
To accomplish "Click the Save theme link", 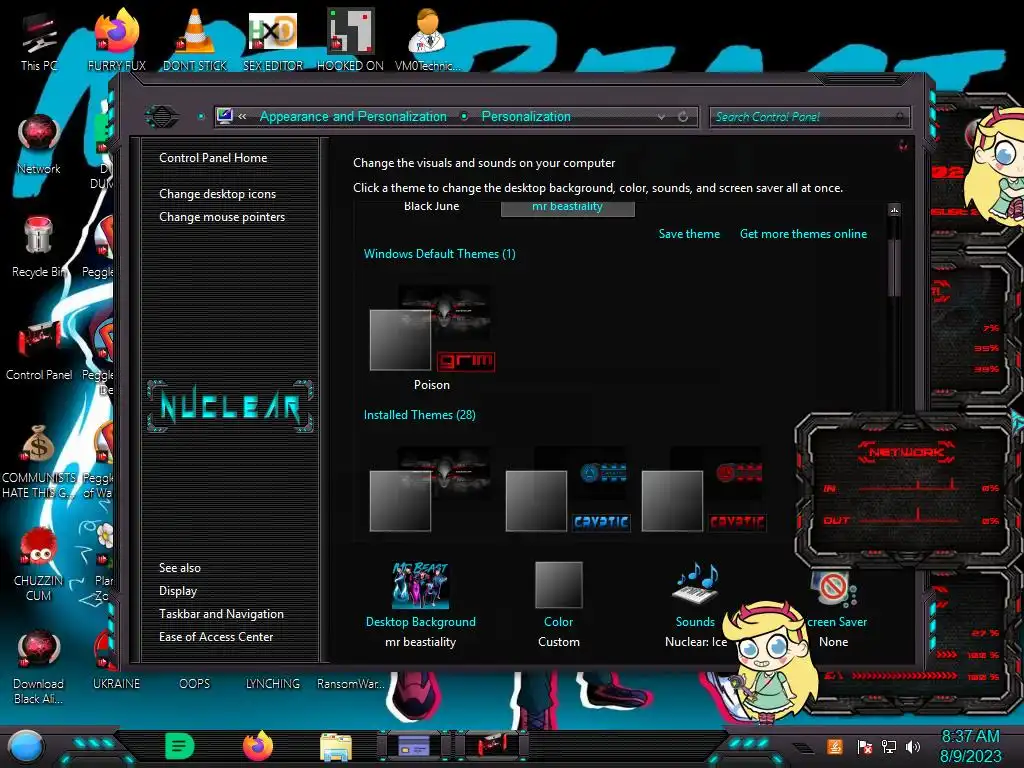I will coord(689,234).
